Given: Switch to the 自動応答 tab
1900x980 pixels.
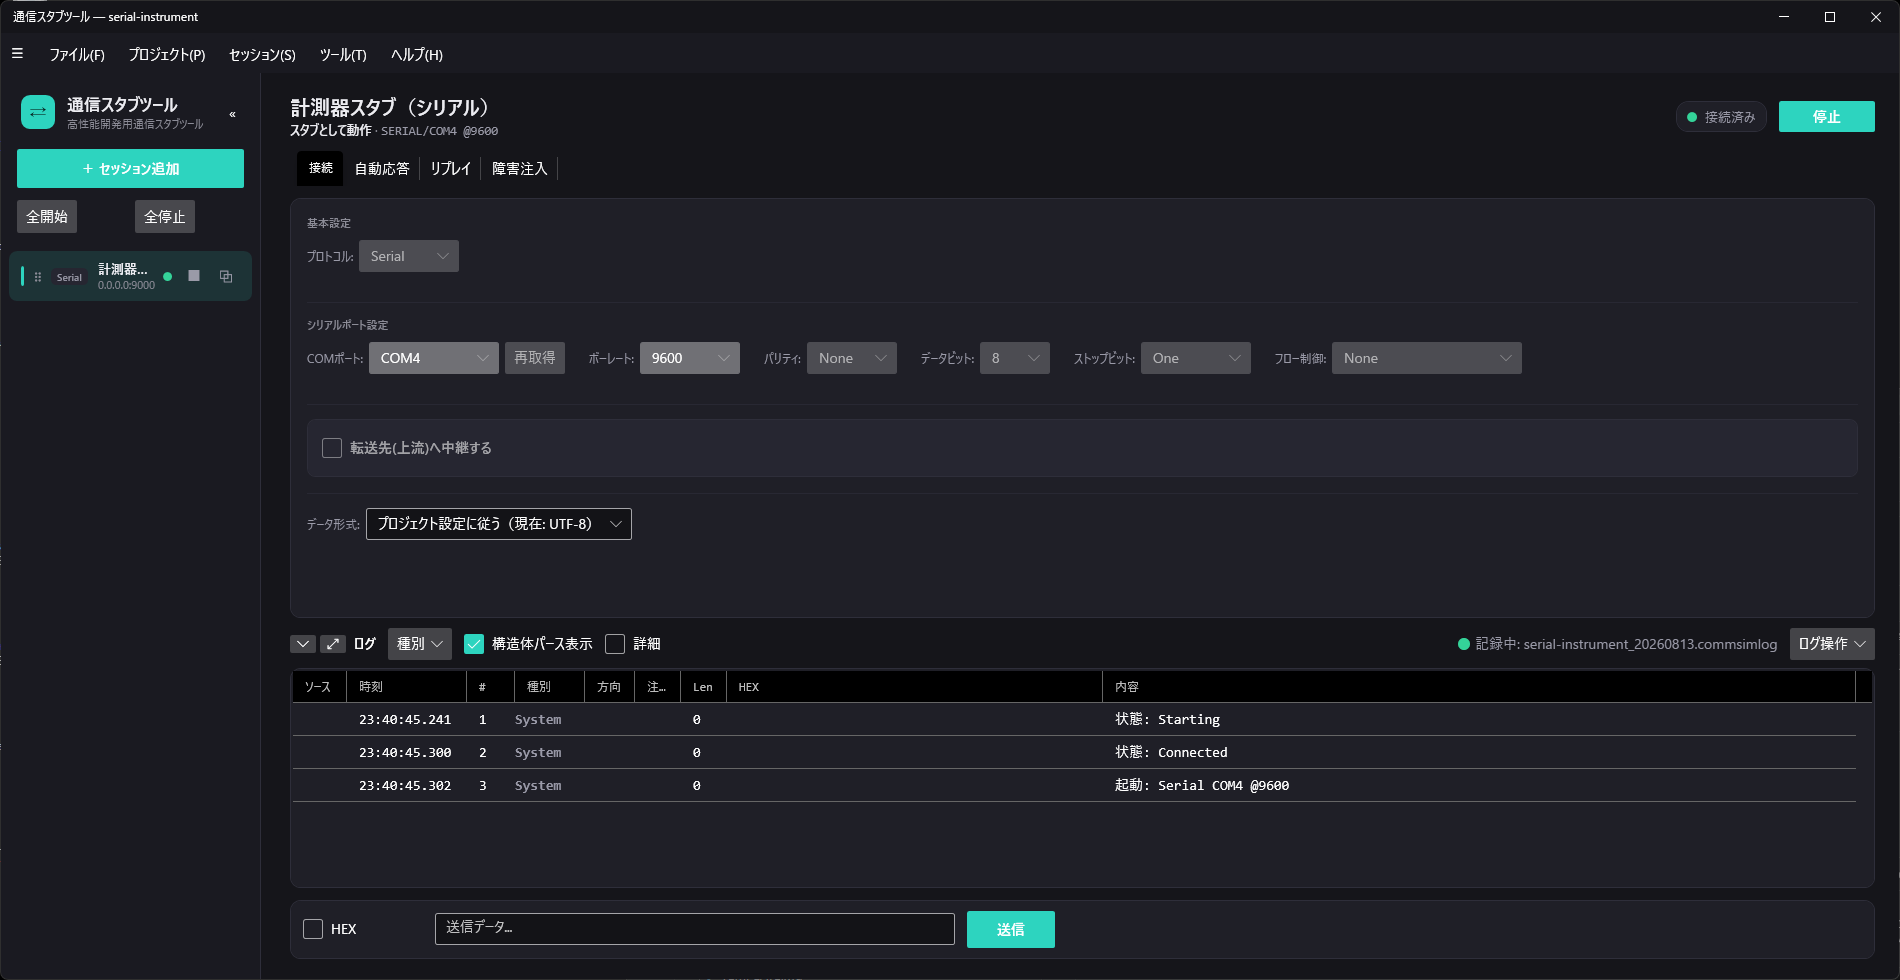Looking at the screenshot, I should click(382, 169).
